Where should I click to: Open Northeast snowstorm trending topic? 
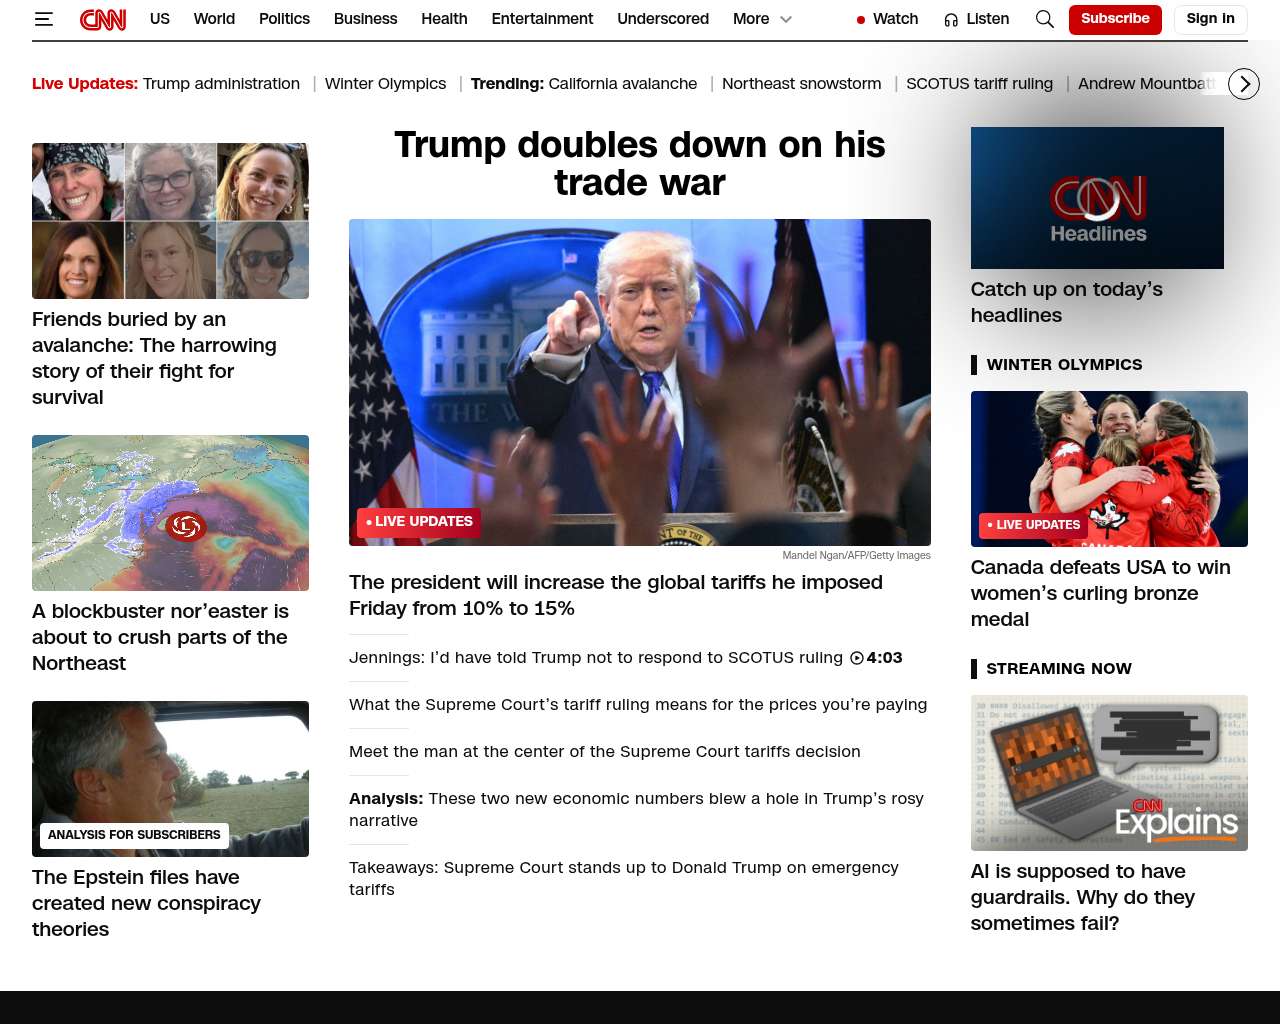coord(801,84)
